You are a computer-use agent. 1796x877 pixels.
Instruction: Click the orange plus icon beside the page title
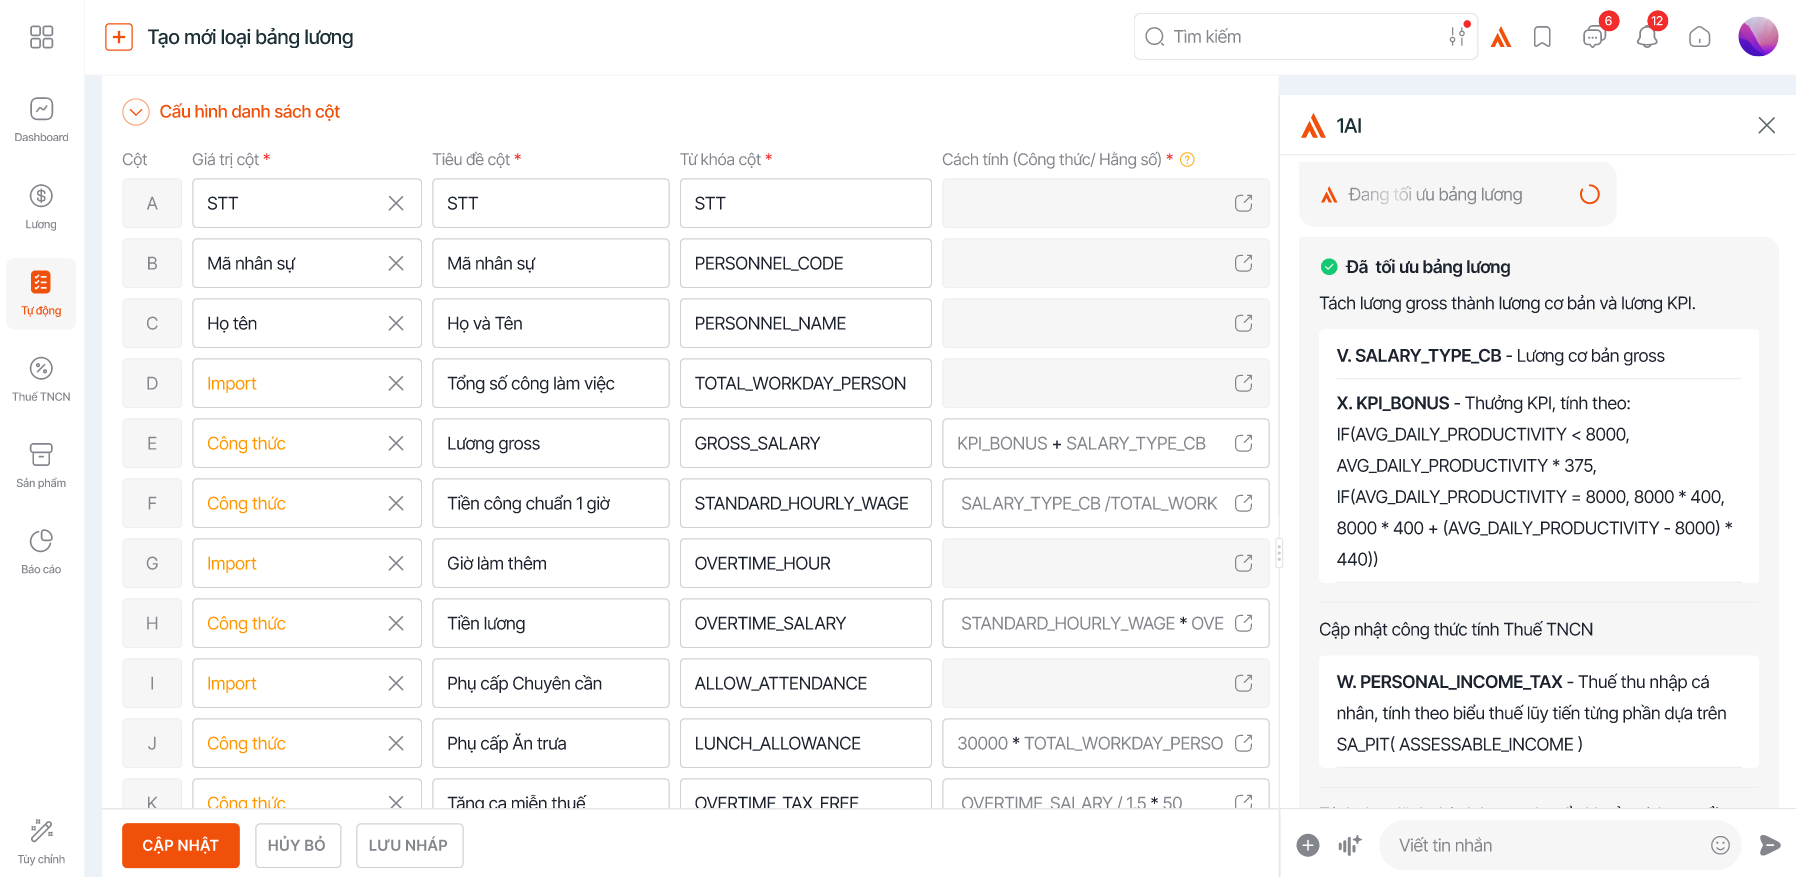(119, 37)
